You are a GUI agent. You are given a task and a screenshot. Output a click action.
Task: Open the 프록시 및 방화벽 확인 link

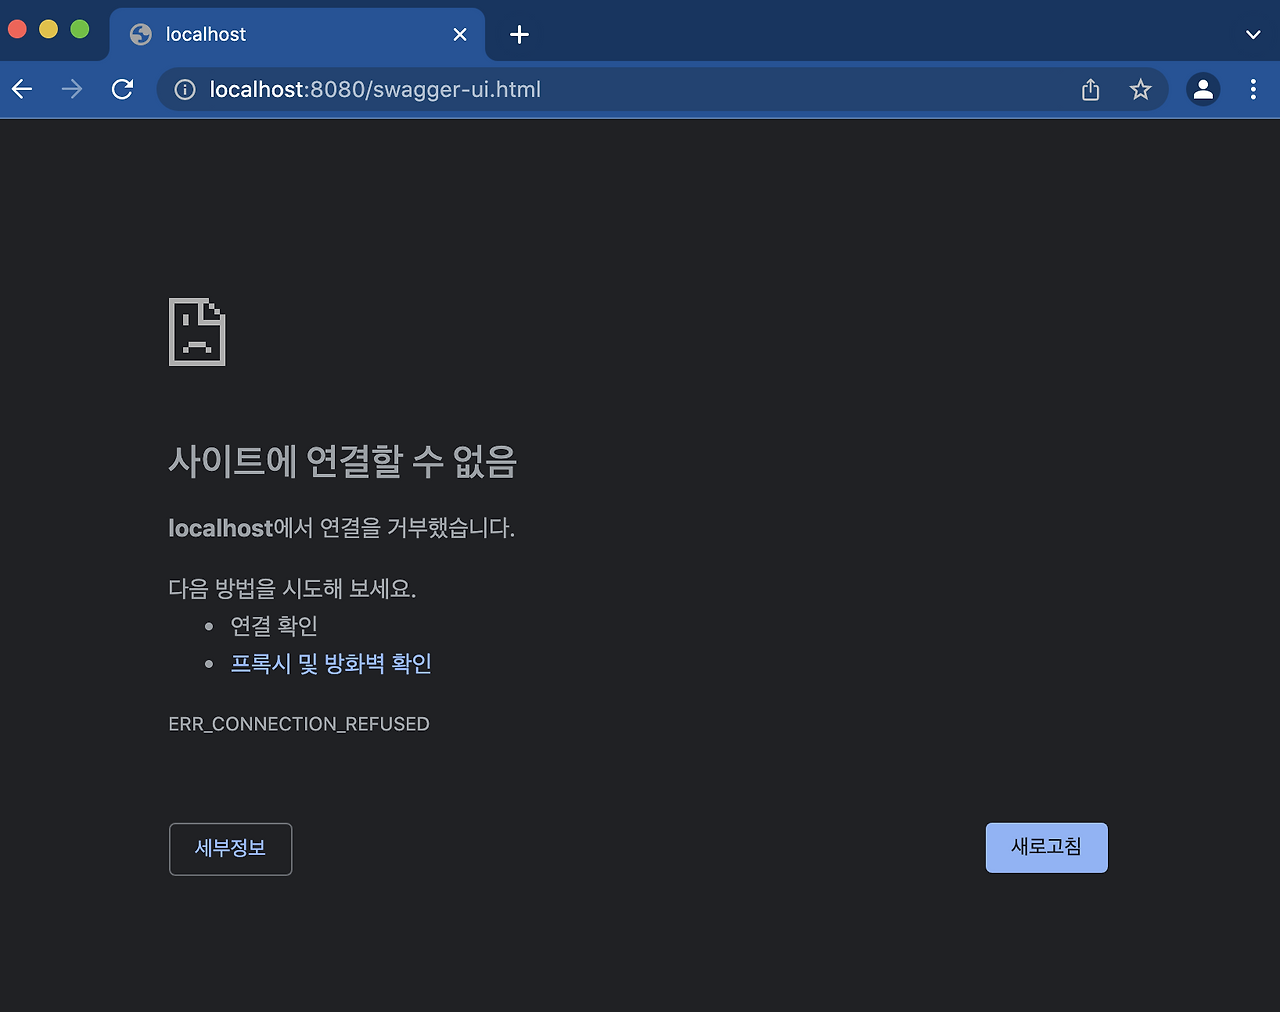331,663
